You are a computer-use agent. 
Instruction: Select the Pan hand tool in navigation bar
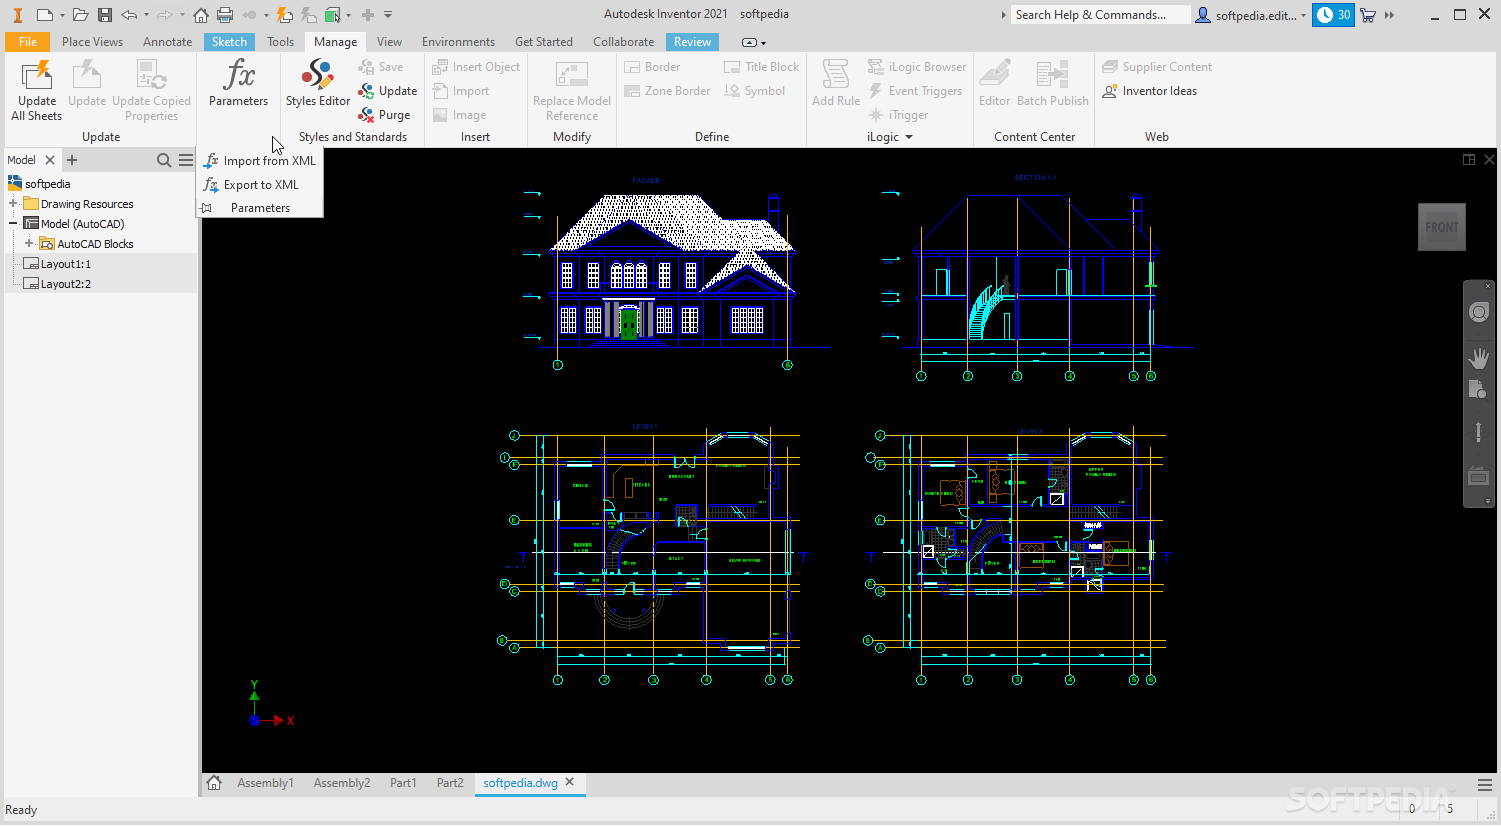tap(1479, 357)
